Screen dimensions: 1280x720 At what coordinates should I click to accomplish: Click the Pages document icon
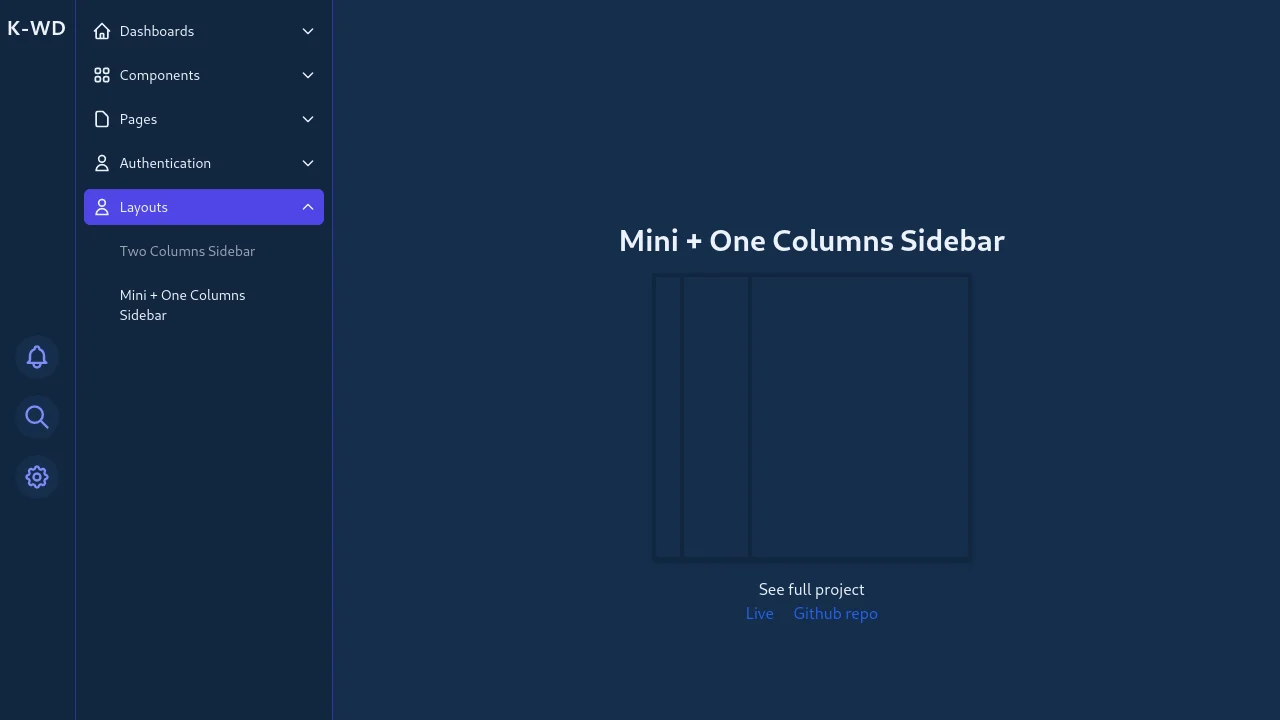(x=101, y=119)
